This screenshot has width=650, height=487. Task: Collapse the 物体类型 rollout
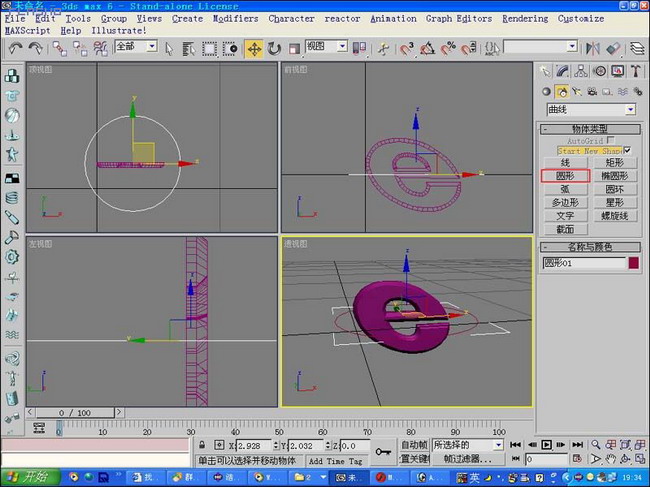[590, 129]
